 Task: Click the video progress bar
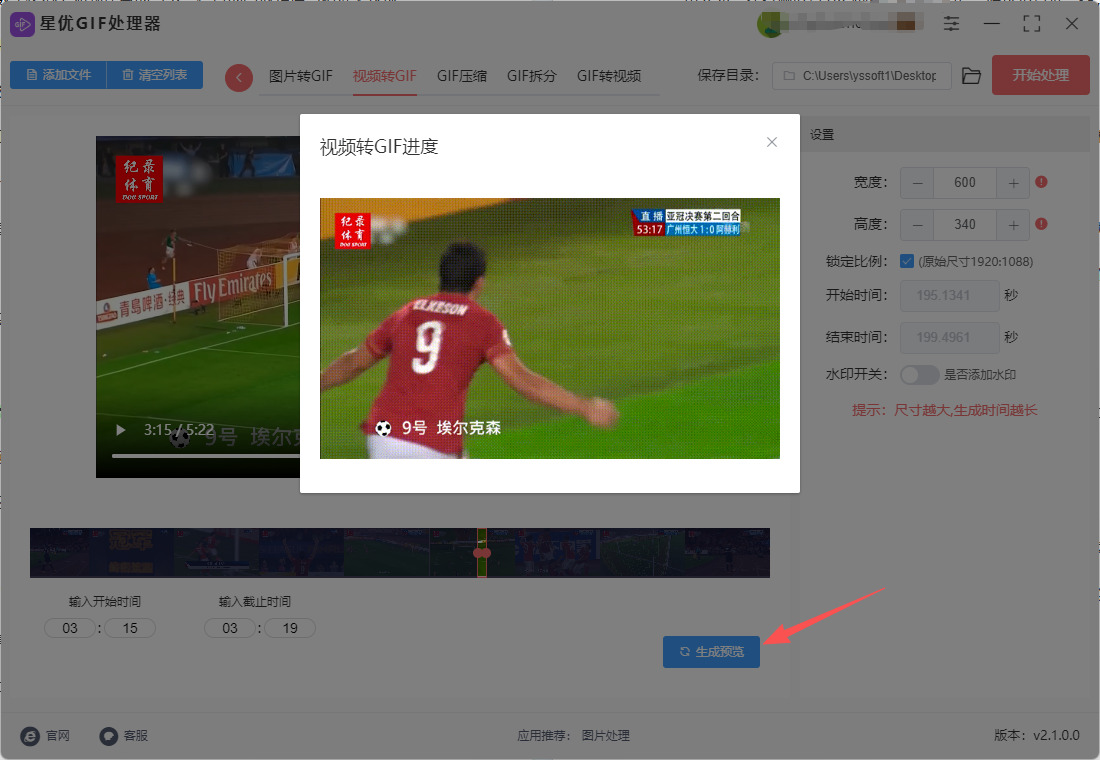click(x=206, y=455)
